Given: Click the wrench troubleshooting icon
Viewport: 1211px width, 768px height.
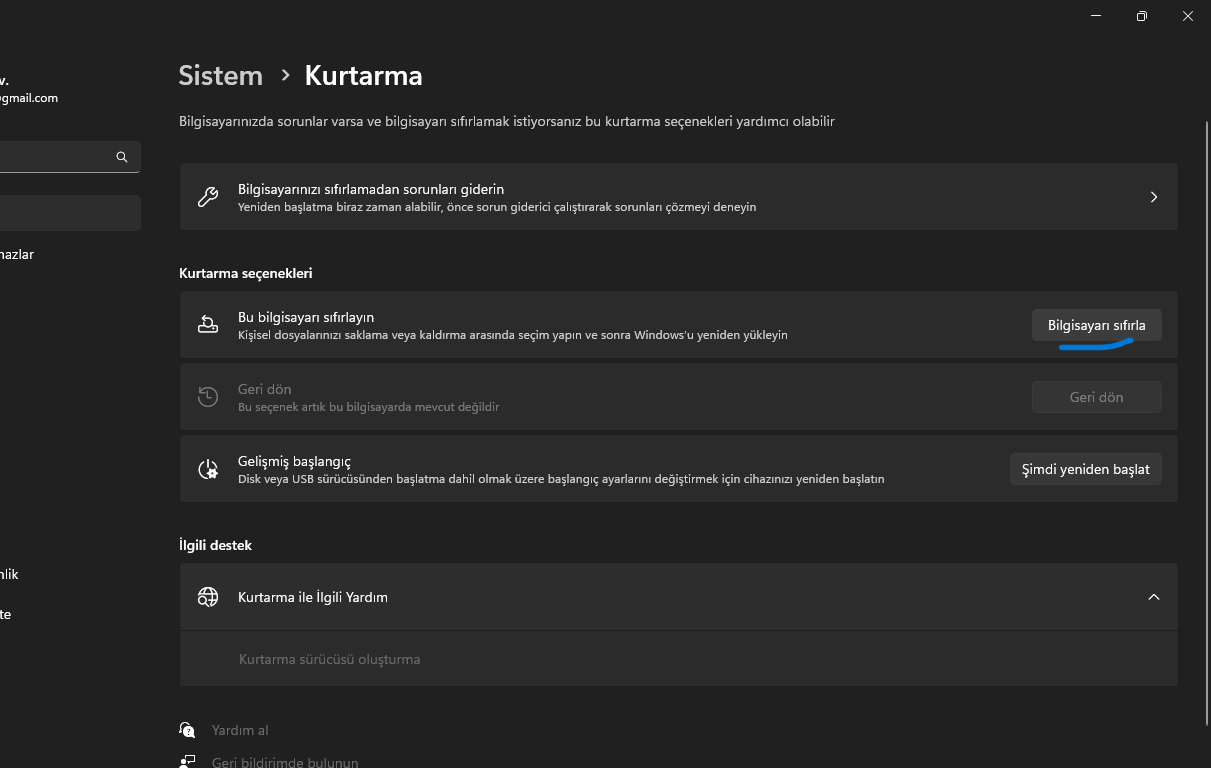Looking at the screenshot, I should tap(208, 197).
